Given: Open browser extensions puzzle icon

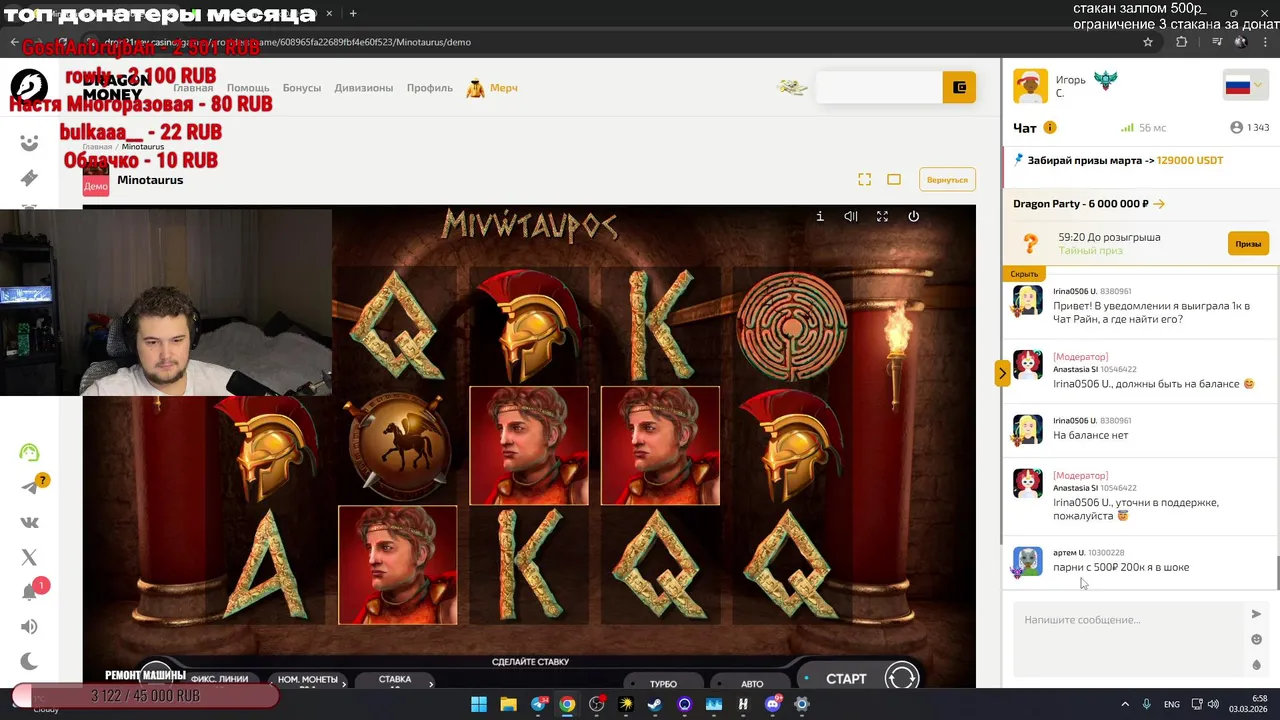Looking at the screenshot, I should click(x=1182, y=42).
